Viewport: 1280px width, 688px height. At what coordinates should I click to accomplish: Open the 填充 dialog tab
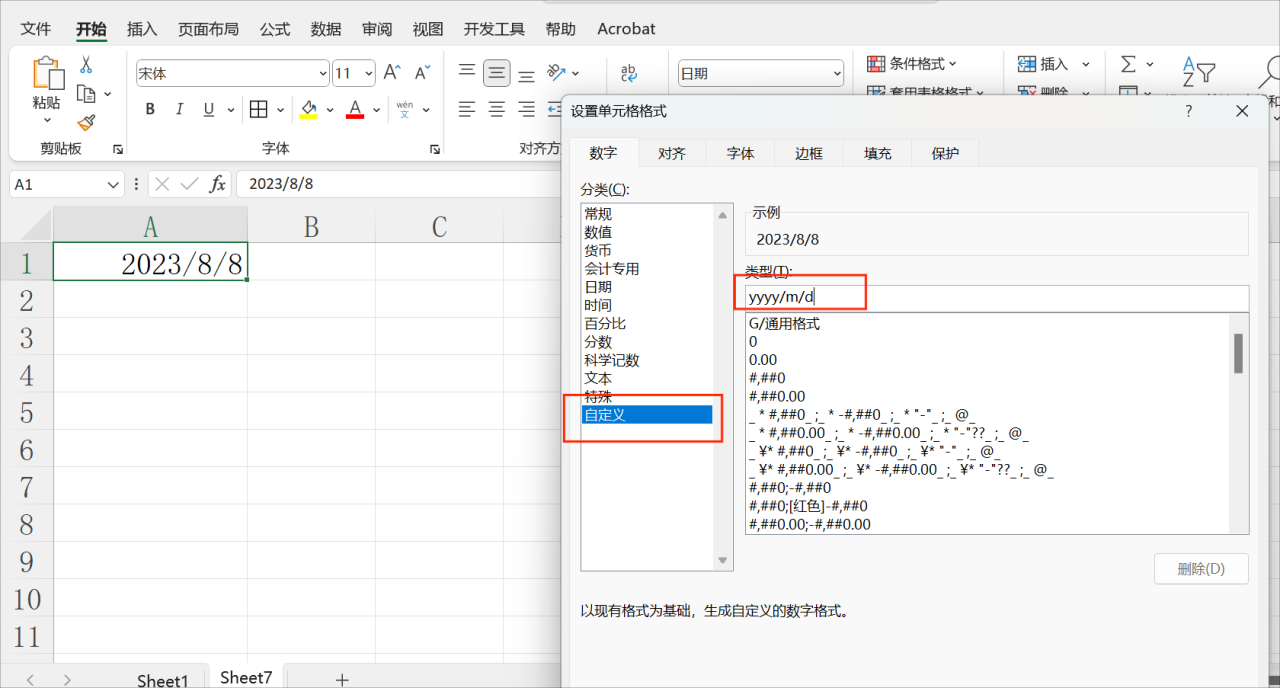point(877,153)
